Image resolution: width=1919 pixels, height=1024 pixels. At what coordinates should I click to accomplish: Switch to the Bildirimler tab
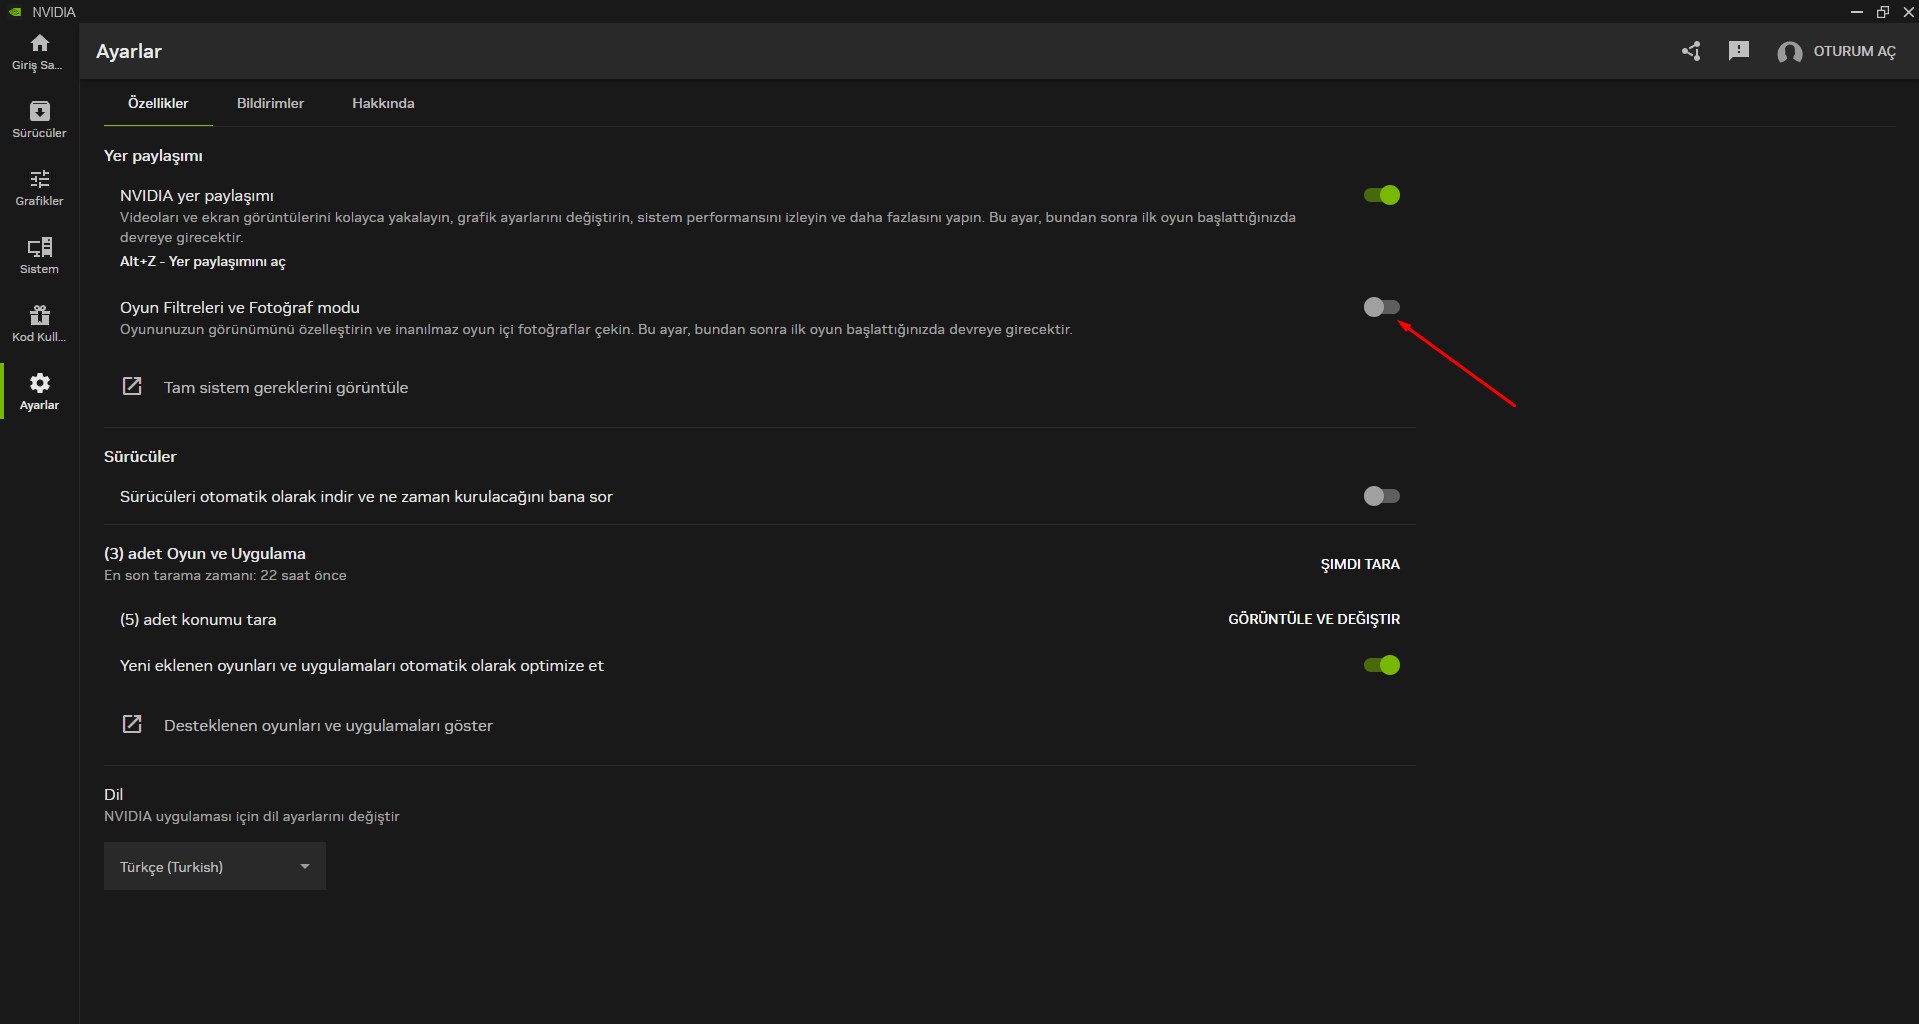tap(270, 103)
